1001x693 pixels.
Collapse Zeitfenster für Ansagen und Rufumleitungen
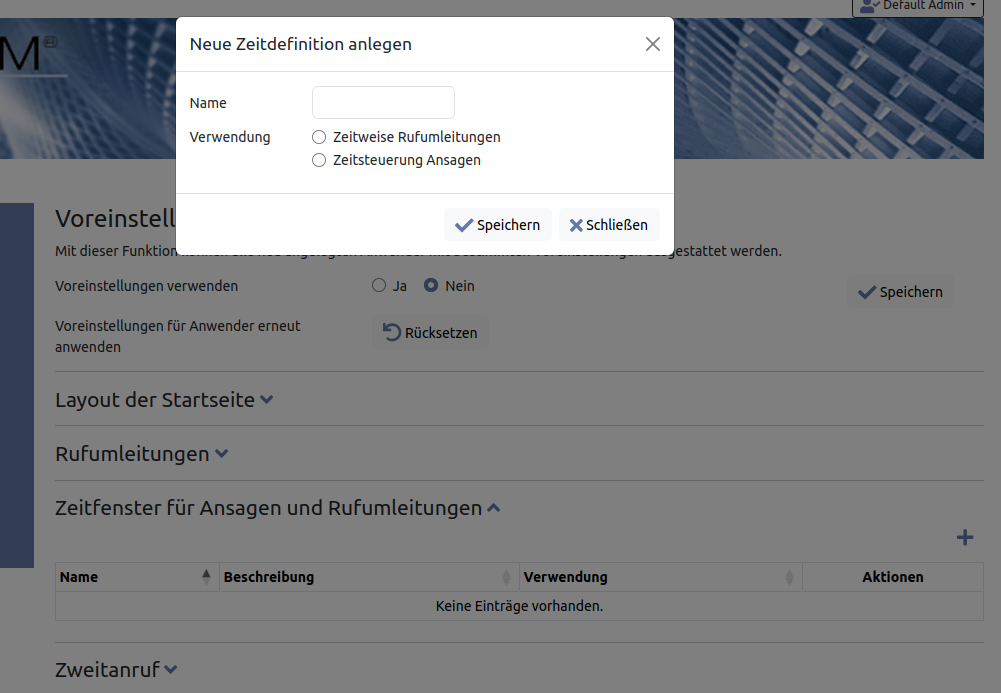click(x=493, y=508)
